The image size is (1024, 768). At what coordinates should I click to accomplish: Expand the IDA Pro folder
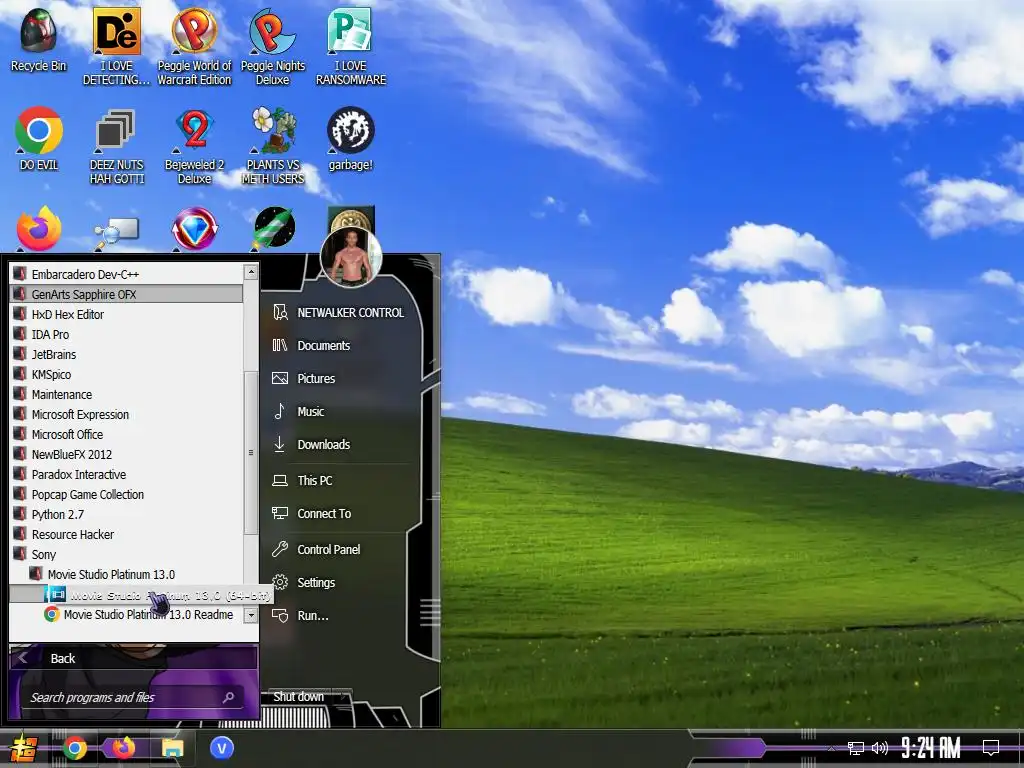tap(127, 334)
